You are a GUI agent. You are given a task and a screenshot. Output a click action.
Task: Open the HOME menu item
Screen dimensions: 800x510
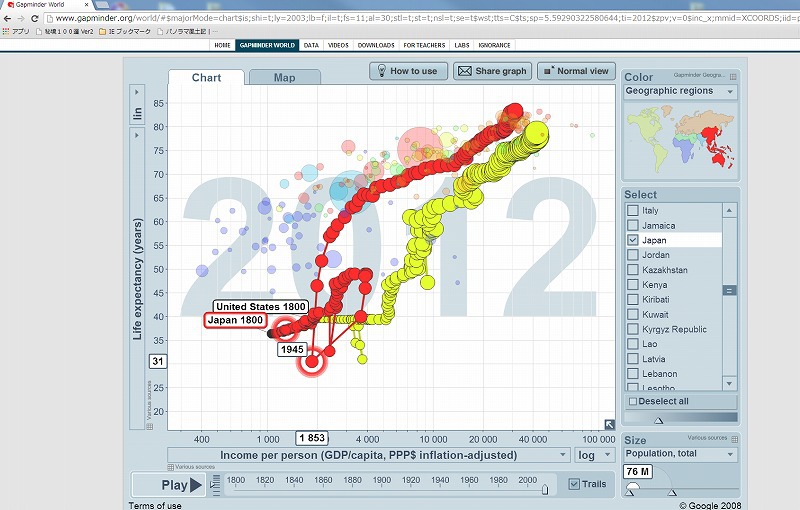222,45
